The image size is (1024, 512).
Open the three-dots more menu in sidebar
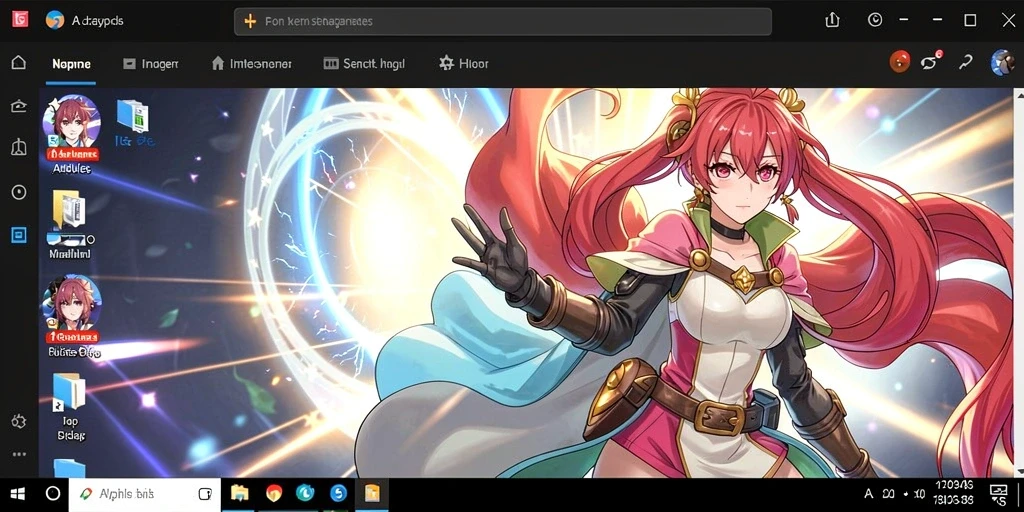pos(19,454)
